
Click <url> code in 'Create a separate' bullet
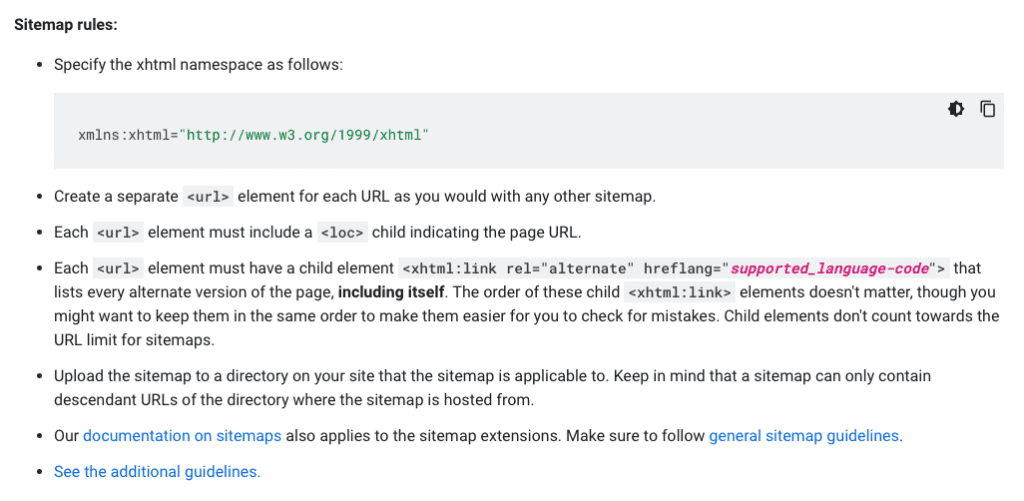point(208,196)
